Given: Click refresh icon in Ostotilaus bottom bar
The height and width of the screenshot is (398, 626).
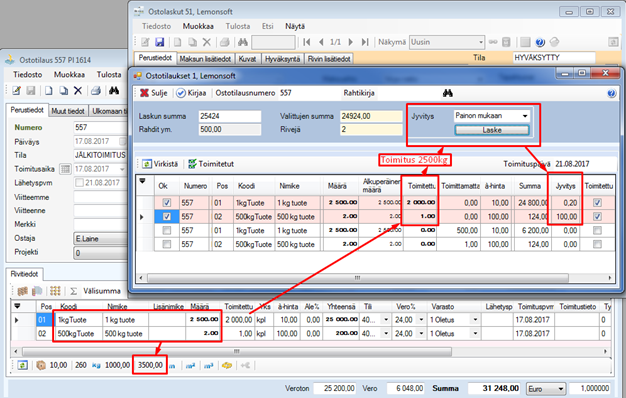Looking at the screenshot, I should coord(23,365).
